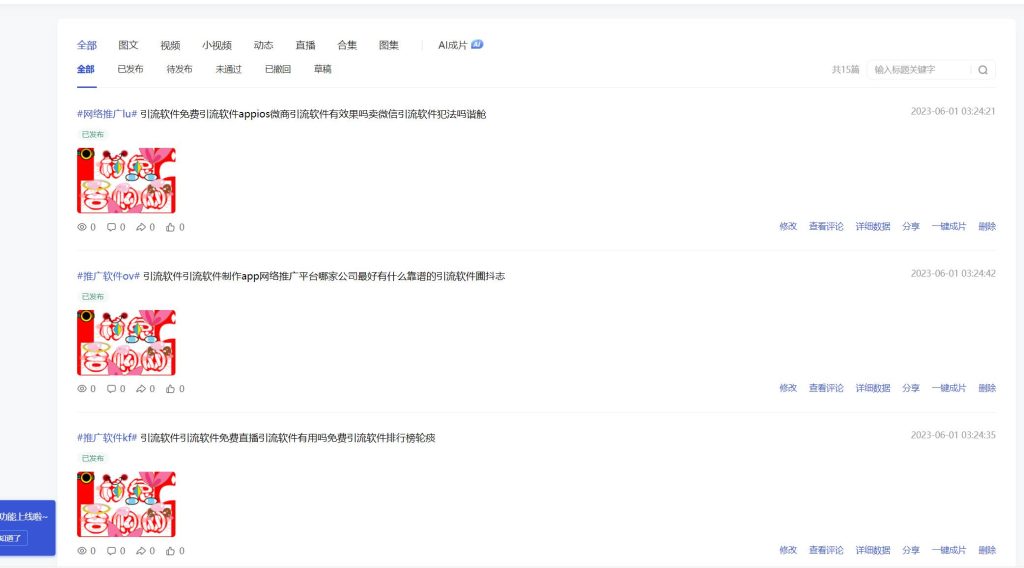Click 分享 for the 推广软件ov post

pos(911,388)
